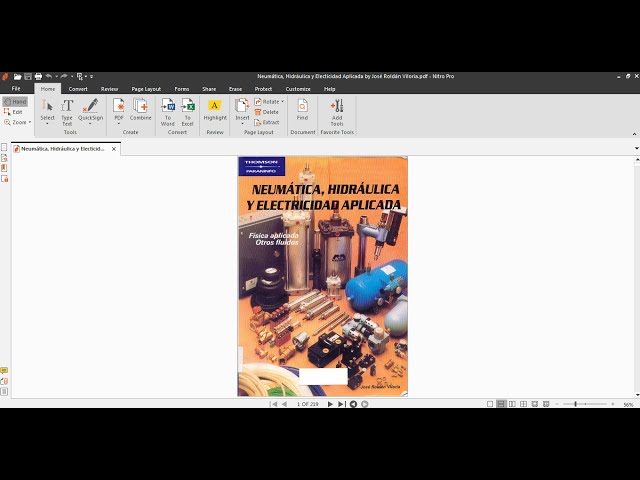Convert document To Word
The height and width of the screenshot is (480, 640).
coord(168,112)
